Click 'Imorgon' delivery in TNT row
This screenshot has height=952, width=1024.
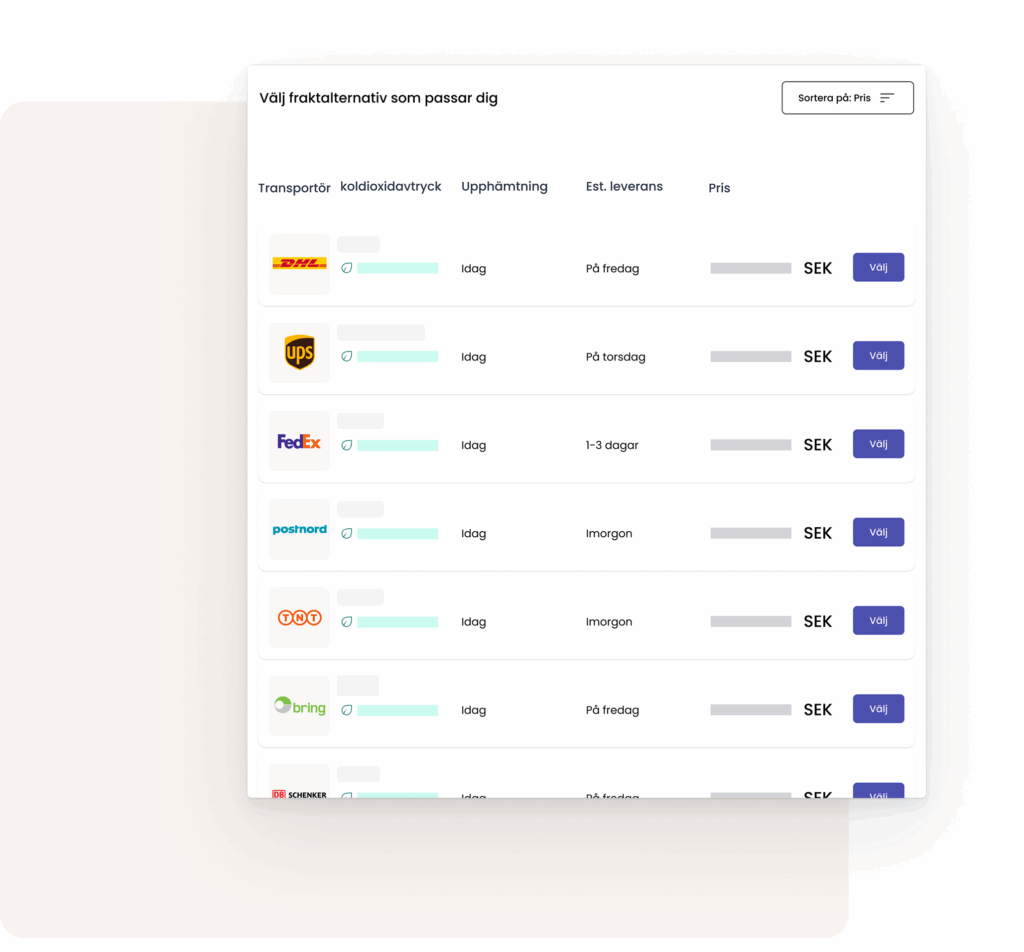pyautogui.click(x=609, y=622)
